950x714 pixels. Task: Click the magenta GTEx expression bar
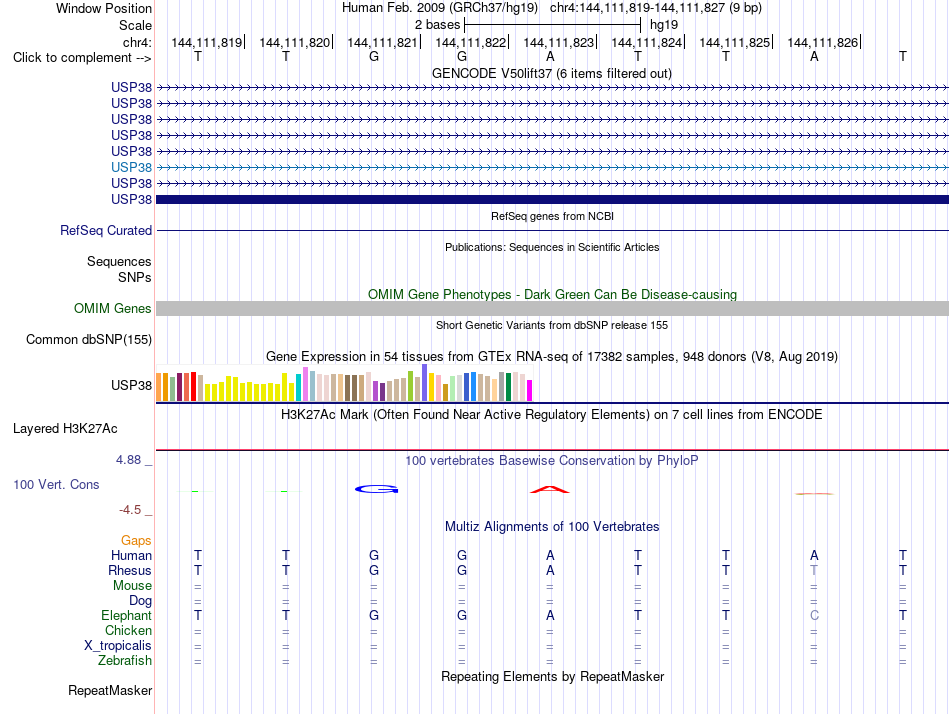tap(530, 390)
